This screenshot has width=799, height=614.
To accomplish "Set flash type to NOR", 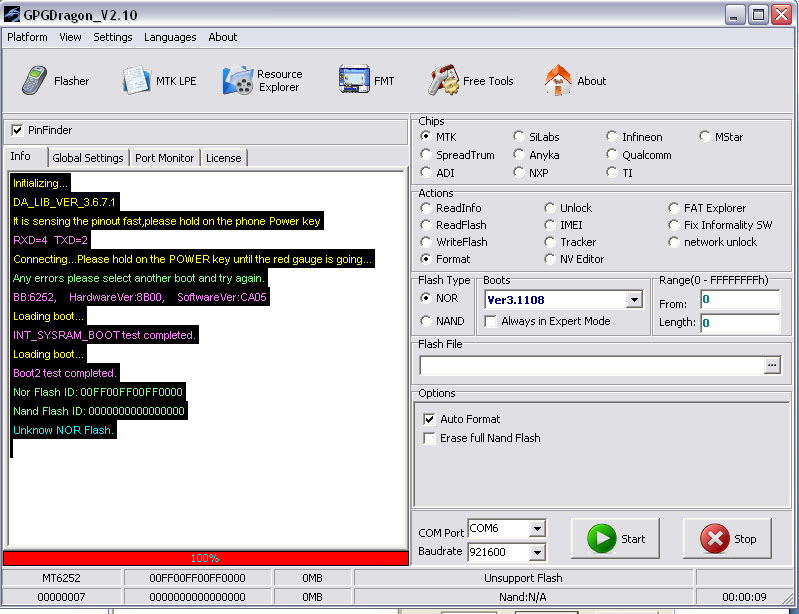I will [x=425, y=298].
